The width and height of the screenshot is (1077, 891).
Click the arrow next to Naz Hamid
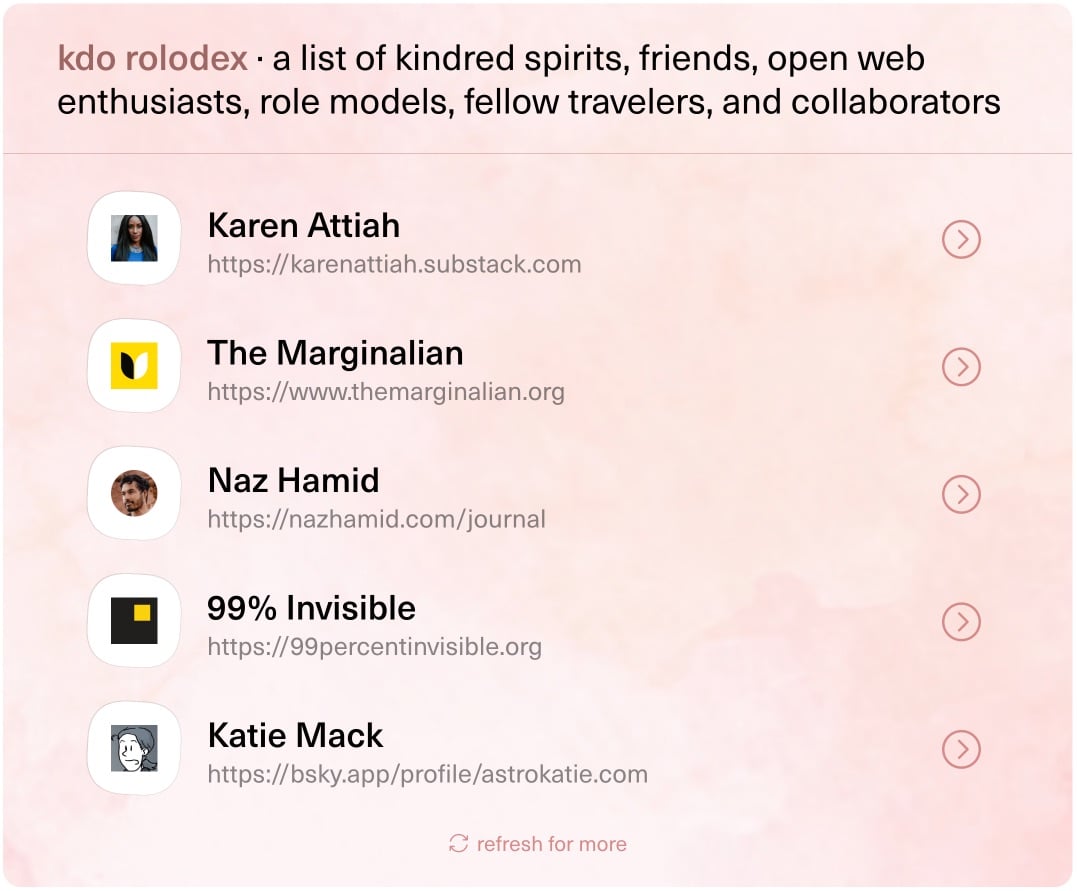pyautogui.click(x=961, y=494)
